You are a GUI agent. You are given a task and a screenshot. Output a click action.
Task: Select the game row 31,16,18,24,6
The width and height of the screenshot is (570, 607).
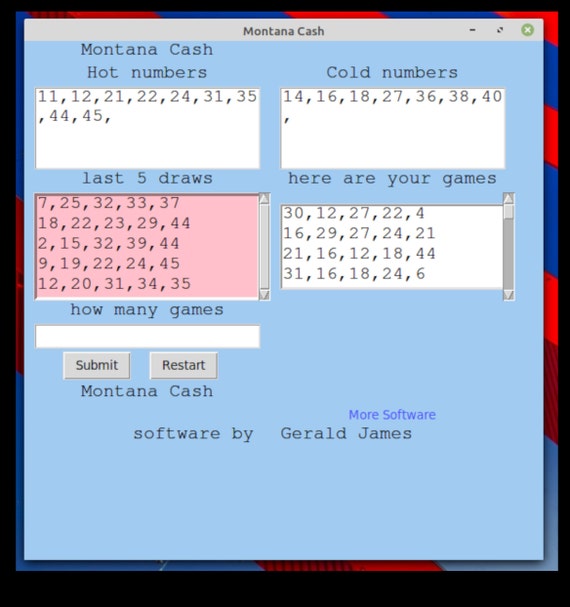point(392,274)
